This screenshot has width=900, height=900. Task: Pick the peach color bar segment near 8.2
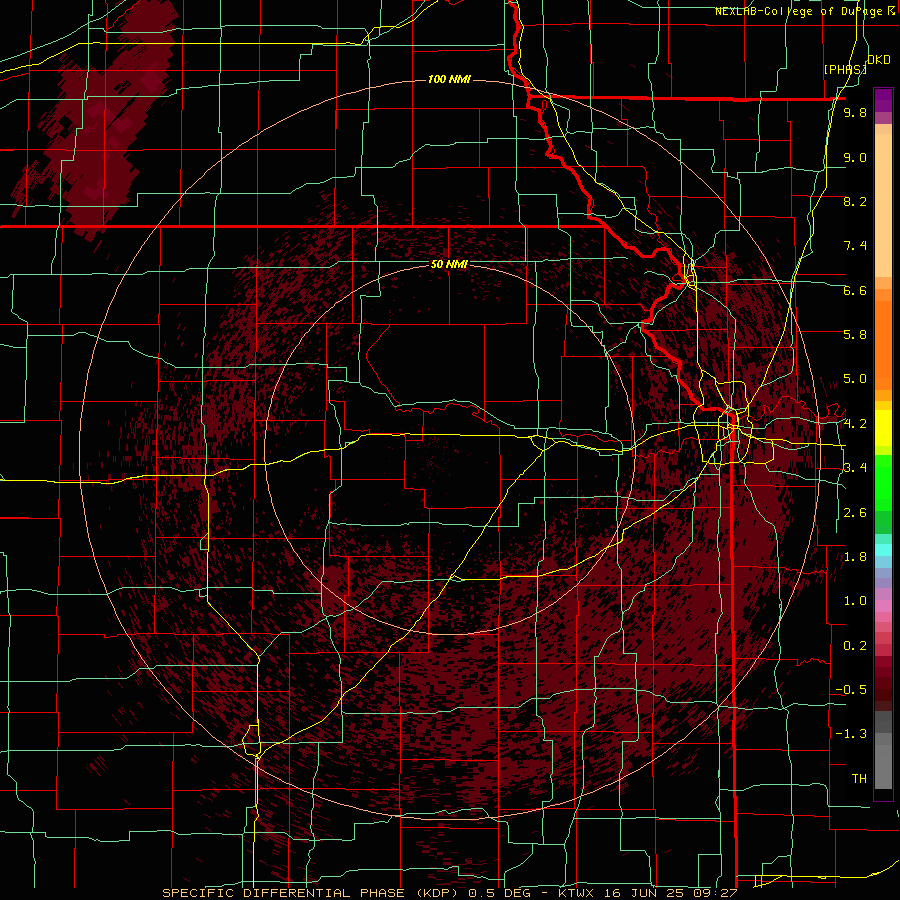pyautogui.click(x=883, y=205)
